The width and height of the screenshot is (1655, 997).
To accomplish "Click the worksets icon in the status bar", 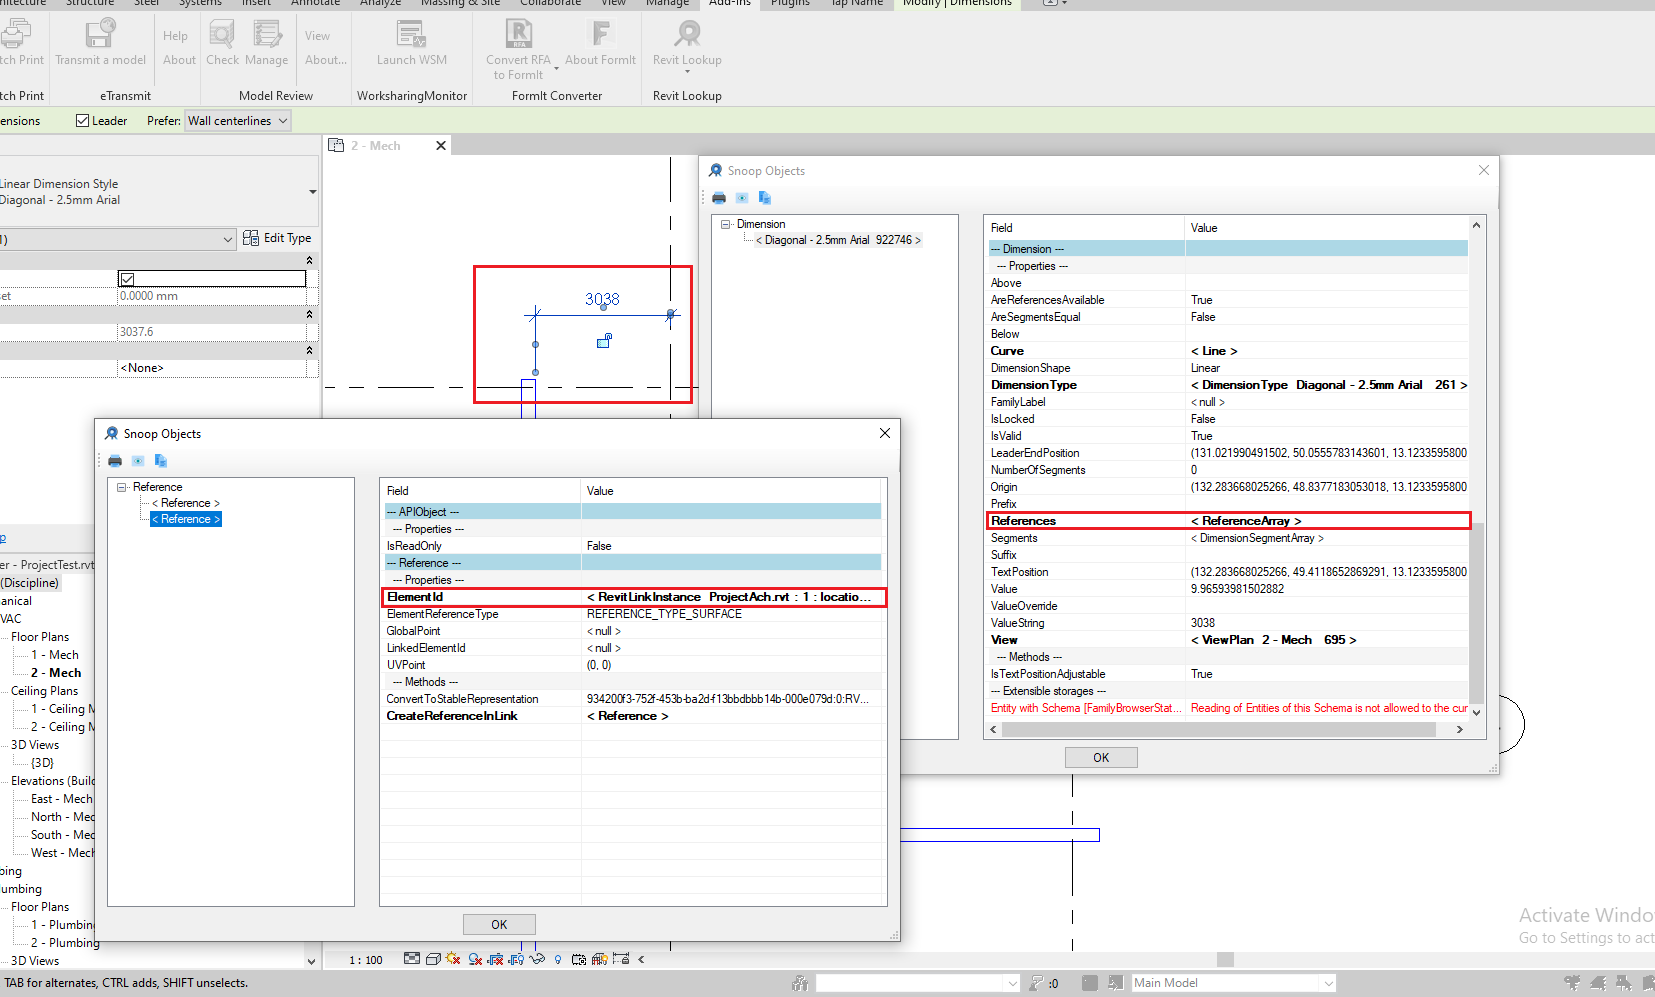I will pyautogui.click(x=800, y=983).
